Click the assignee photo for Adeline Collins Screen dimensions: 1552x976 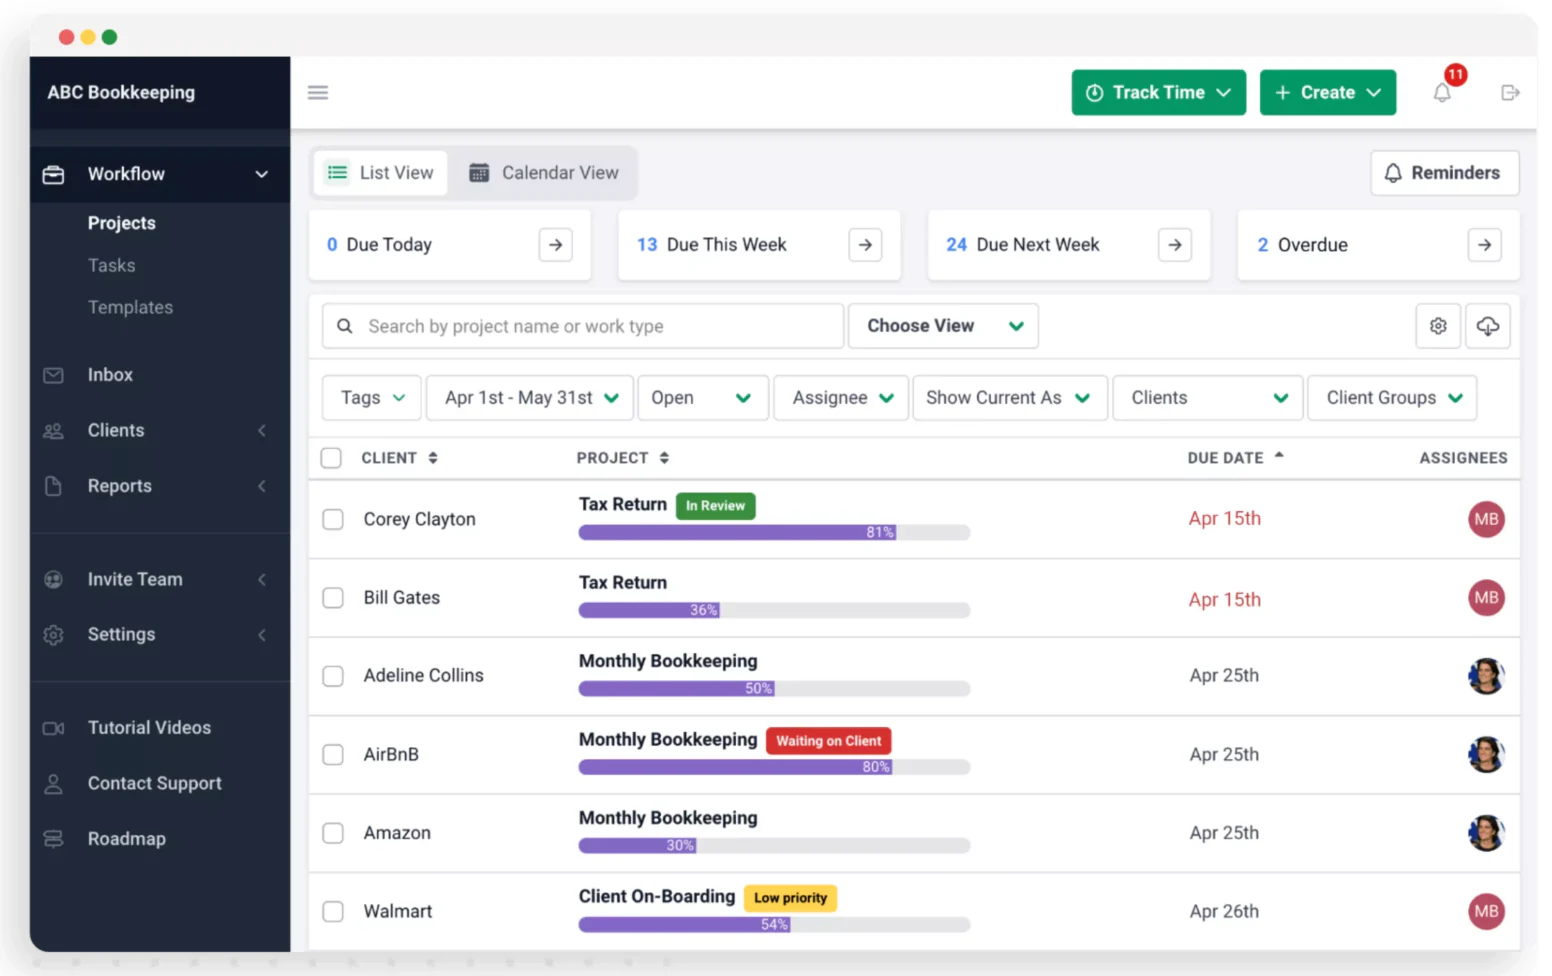(x=1486, y=676)
